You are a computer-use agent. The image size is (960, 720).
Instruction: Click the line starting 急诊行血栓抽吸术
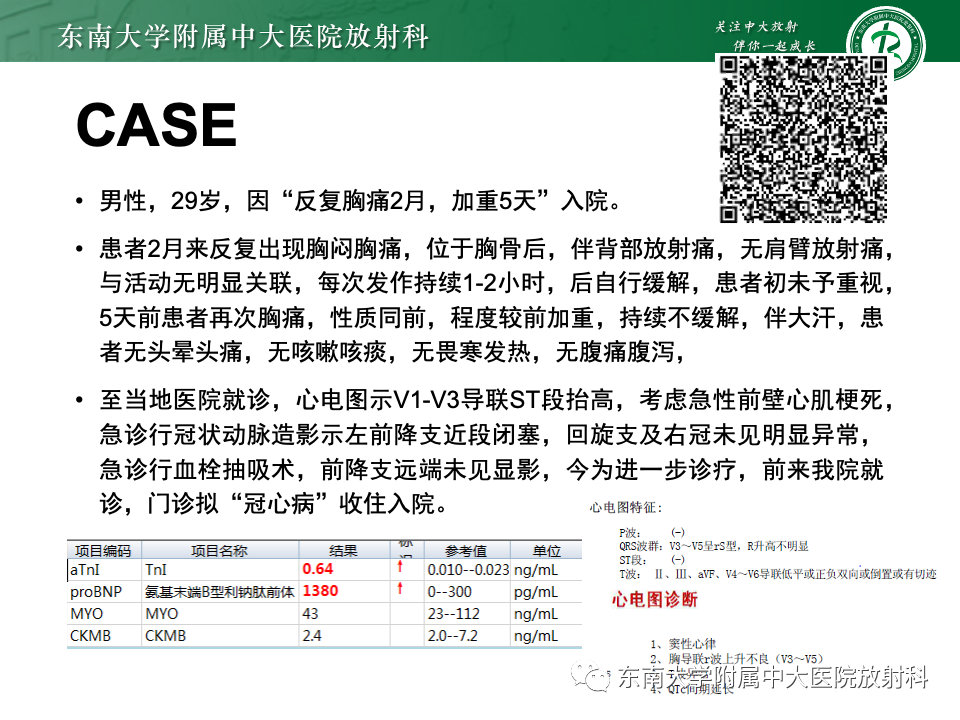point(491,470)
